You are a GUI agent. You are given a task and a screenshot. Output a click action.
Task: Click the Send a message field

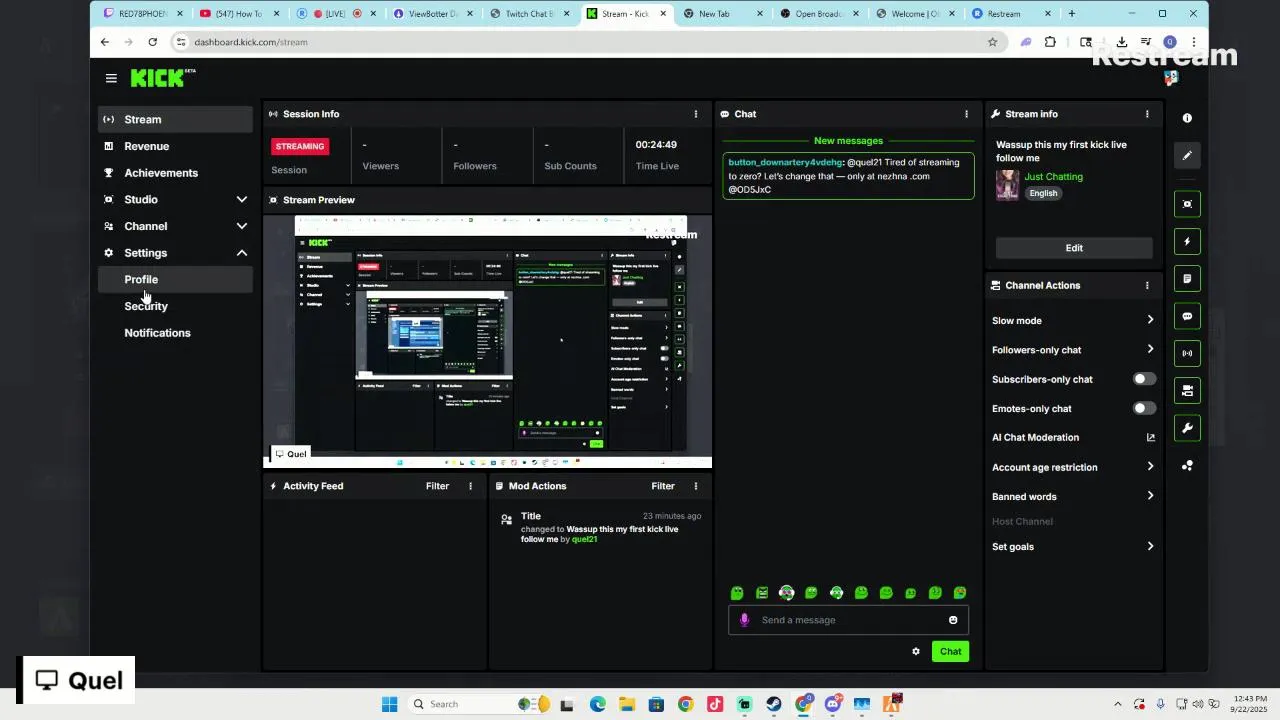(x=848, y=620)
